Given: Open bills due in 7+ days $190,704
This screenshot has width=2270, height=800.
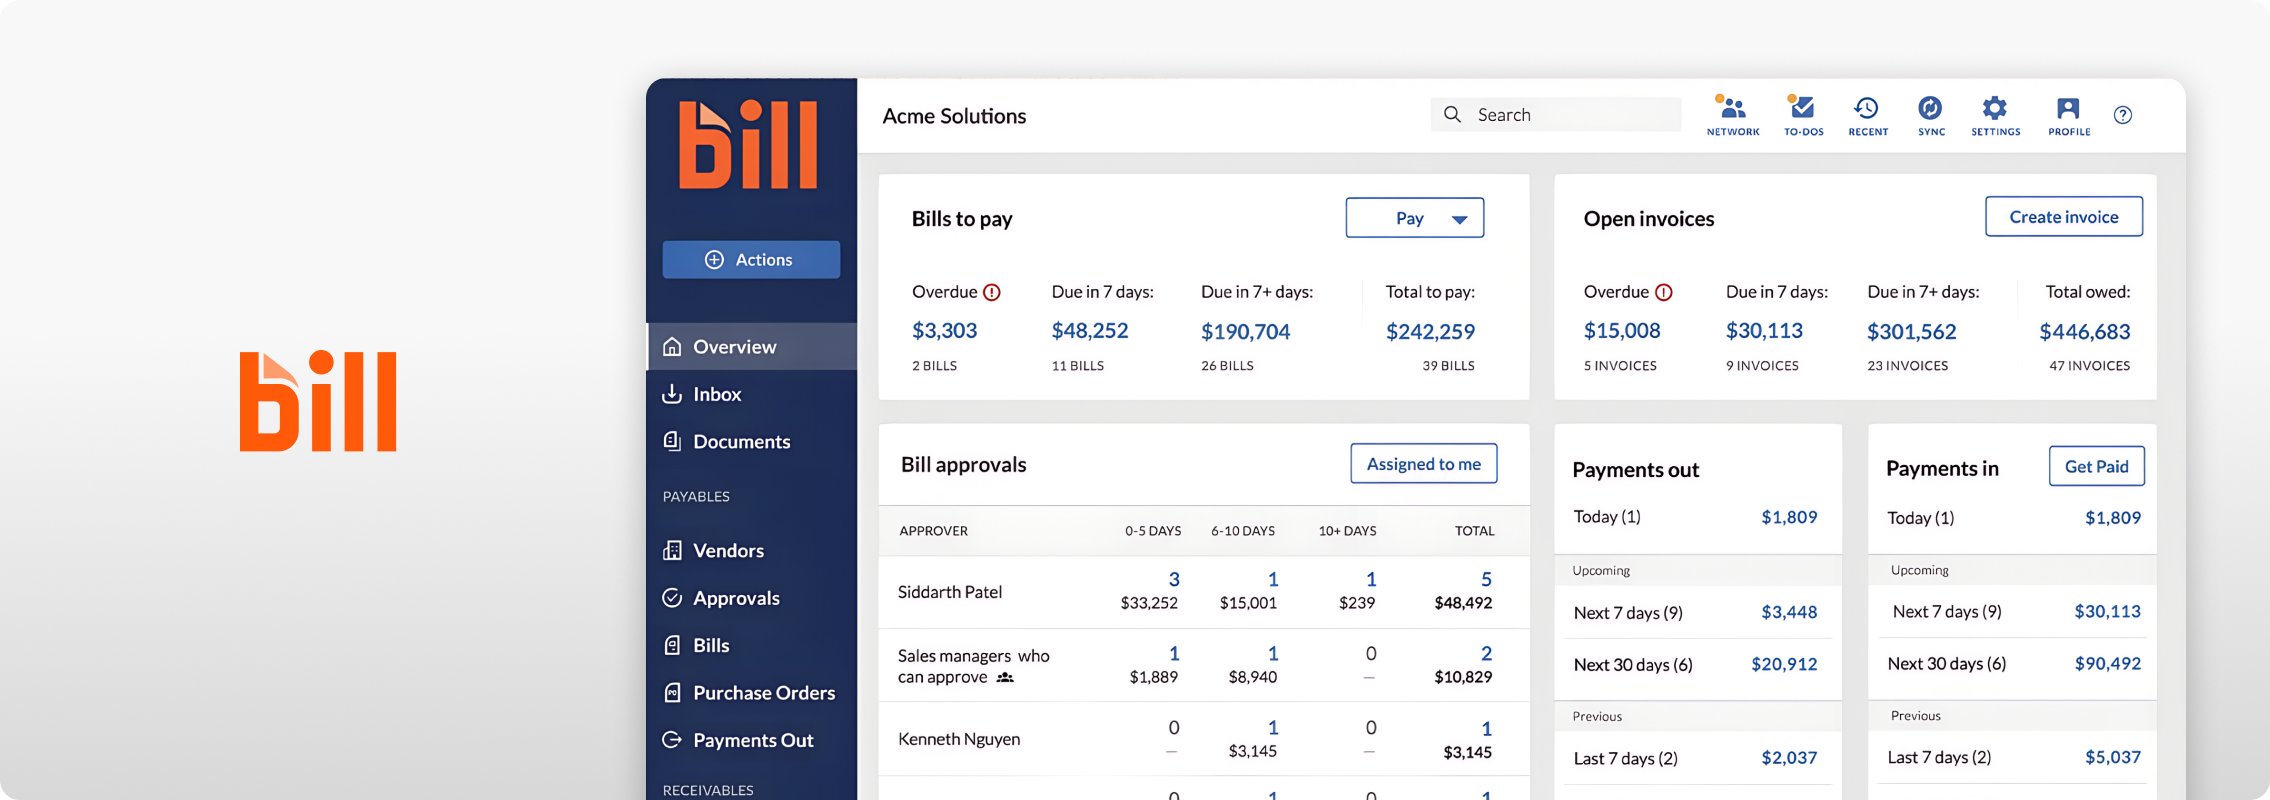Looking at the screenshot, I should (x=1246, y=331).
